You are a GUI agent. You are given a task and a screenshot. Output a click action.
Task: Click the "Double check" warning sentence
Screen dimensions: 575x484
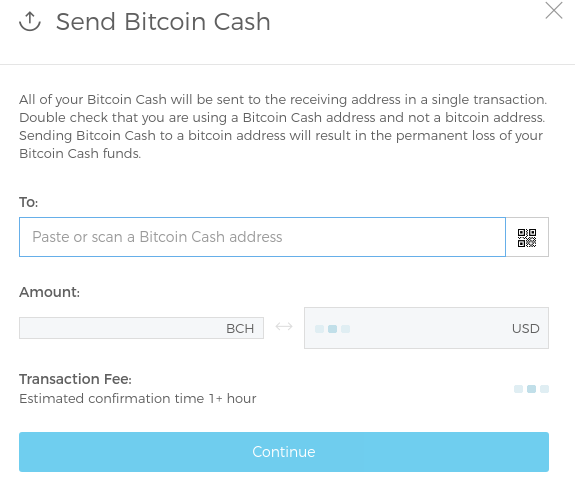[x=282, y=118]
